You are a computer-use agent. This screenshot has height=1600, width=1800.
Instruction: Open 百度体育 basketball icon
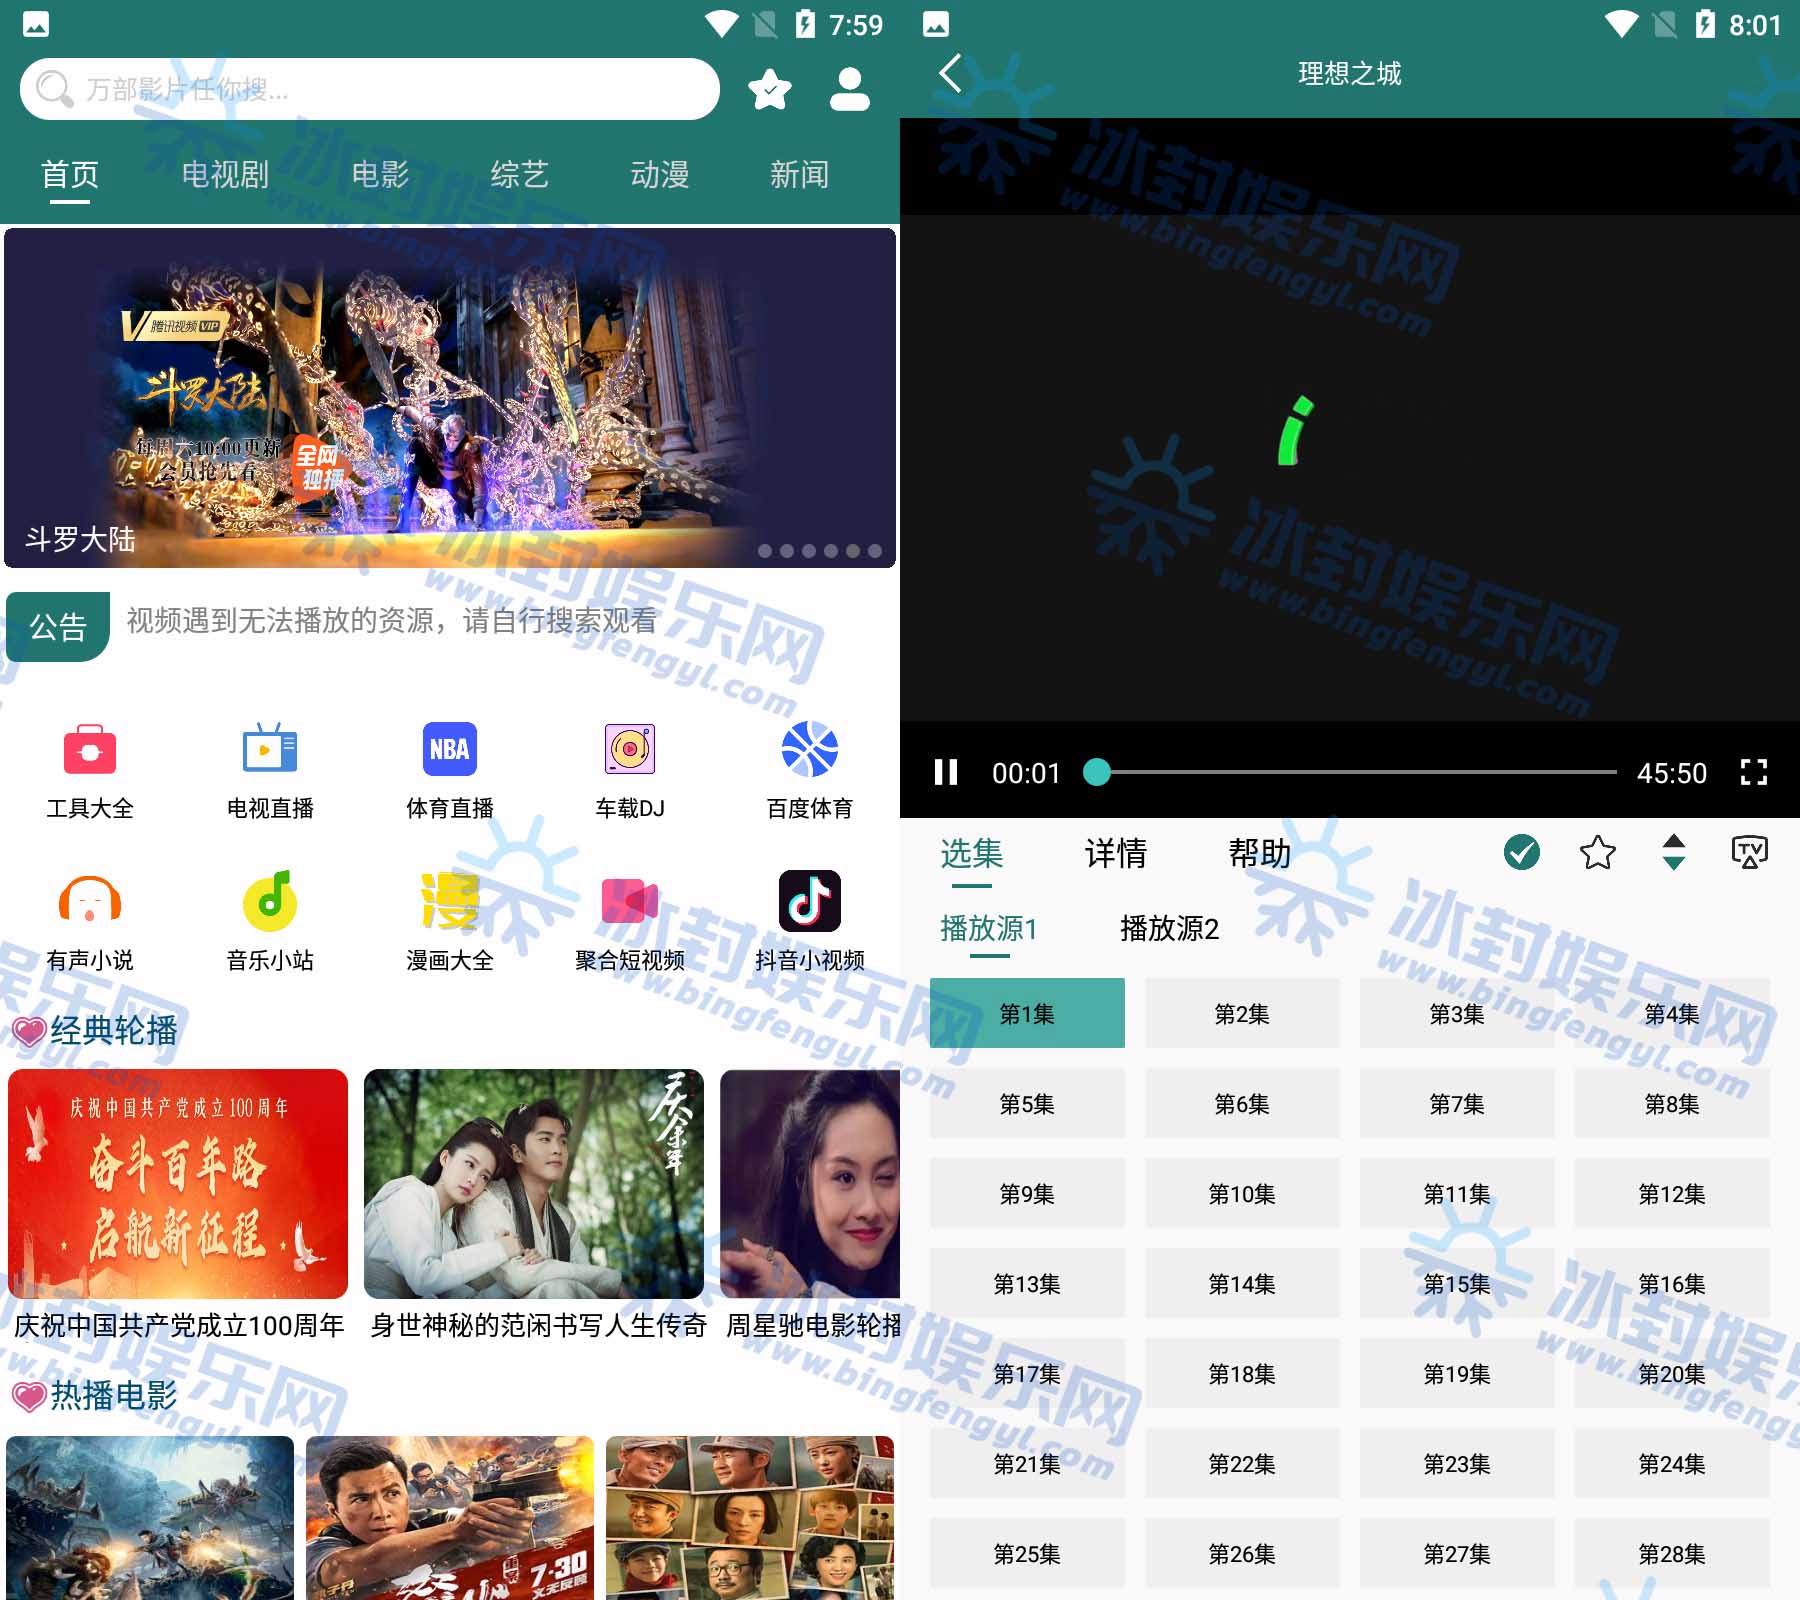810,750
